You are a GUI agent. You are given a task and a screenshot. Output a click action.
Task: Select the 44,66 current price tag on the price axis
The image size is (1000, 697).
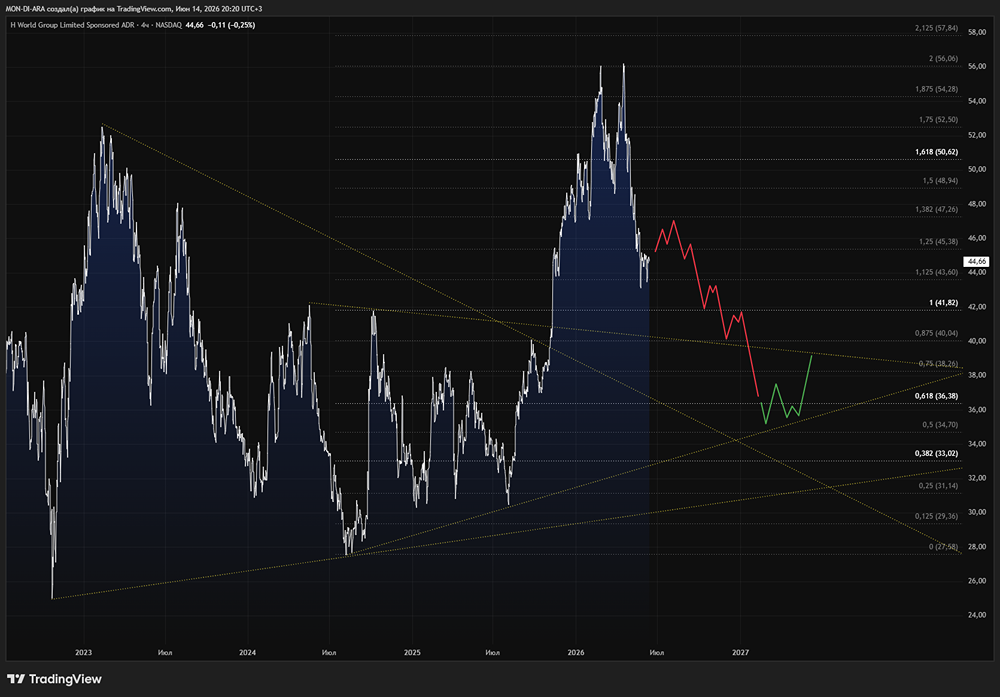tap(976, 261)
